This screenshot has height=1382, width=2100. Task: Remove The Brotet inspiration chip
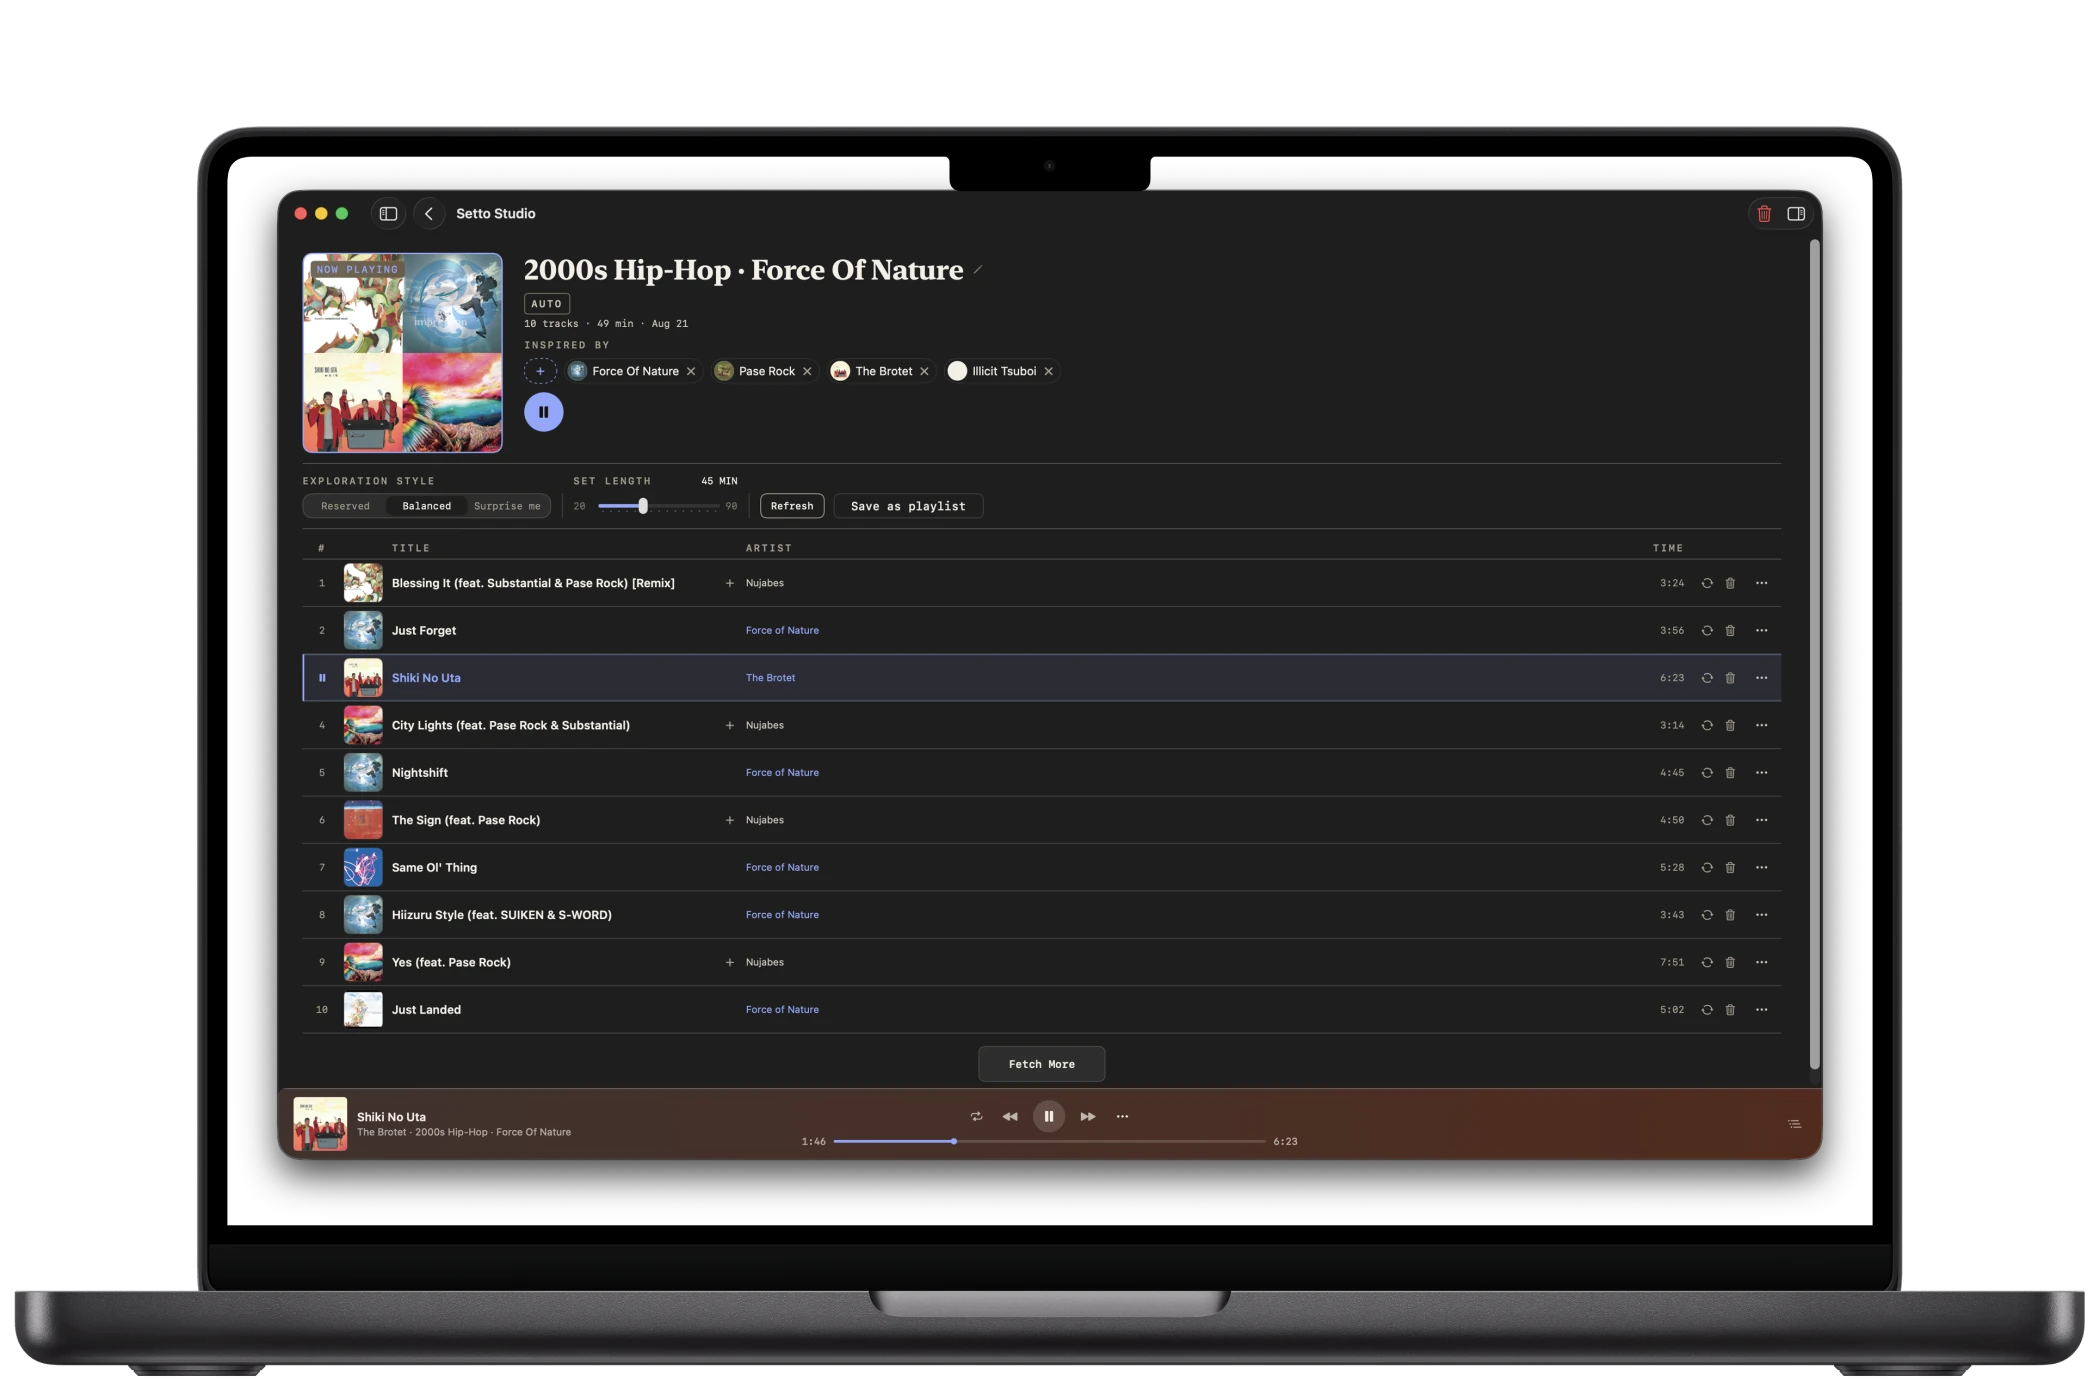[x=924, y=371]
